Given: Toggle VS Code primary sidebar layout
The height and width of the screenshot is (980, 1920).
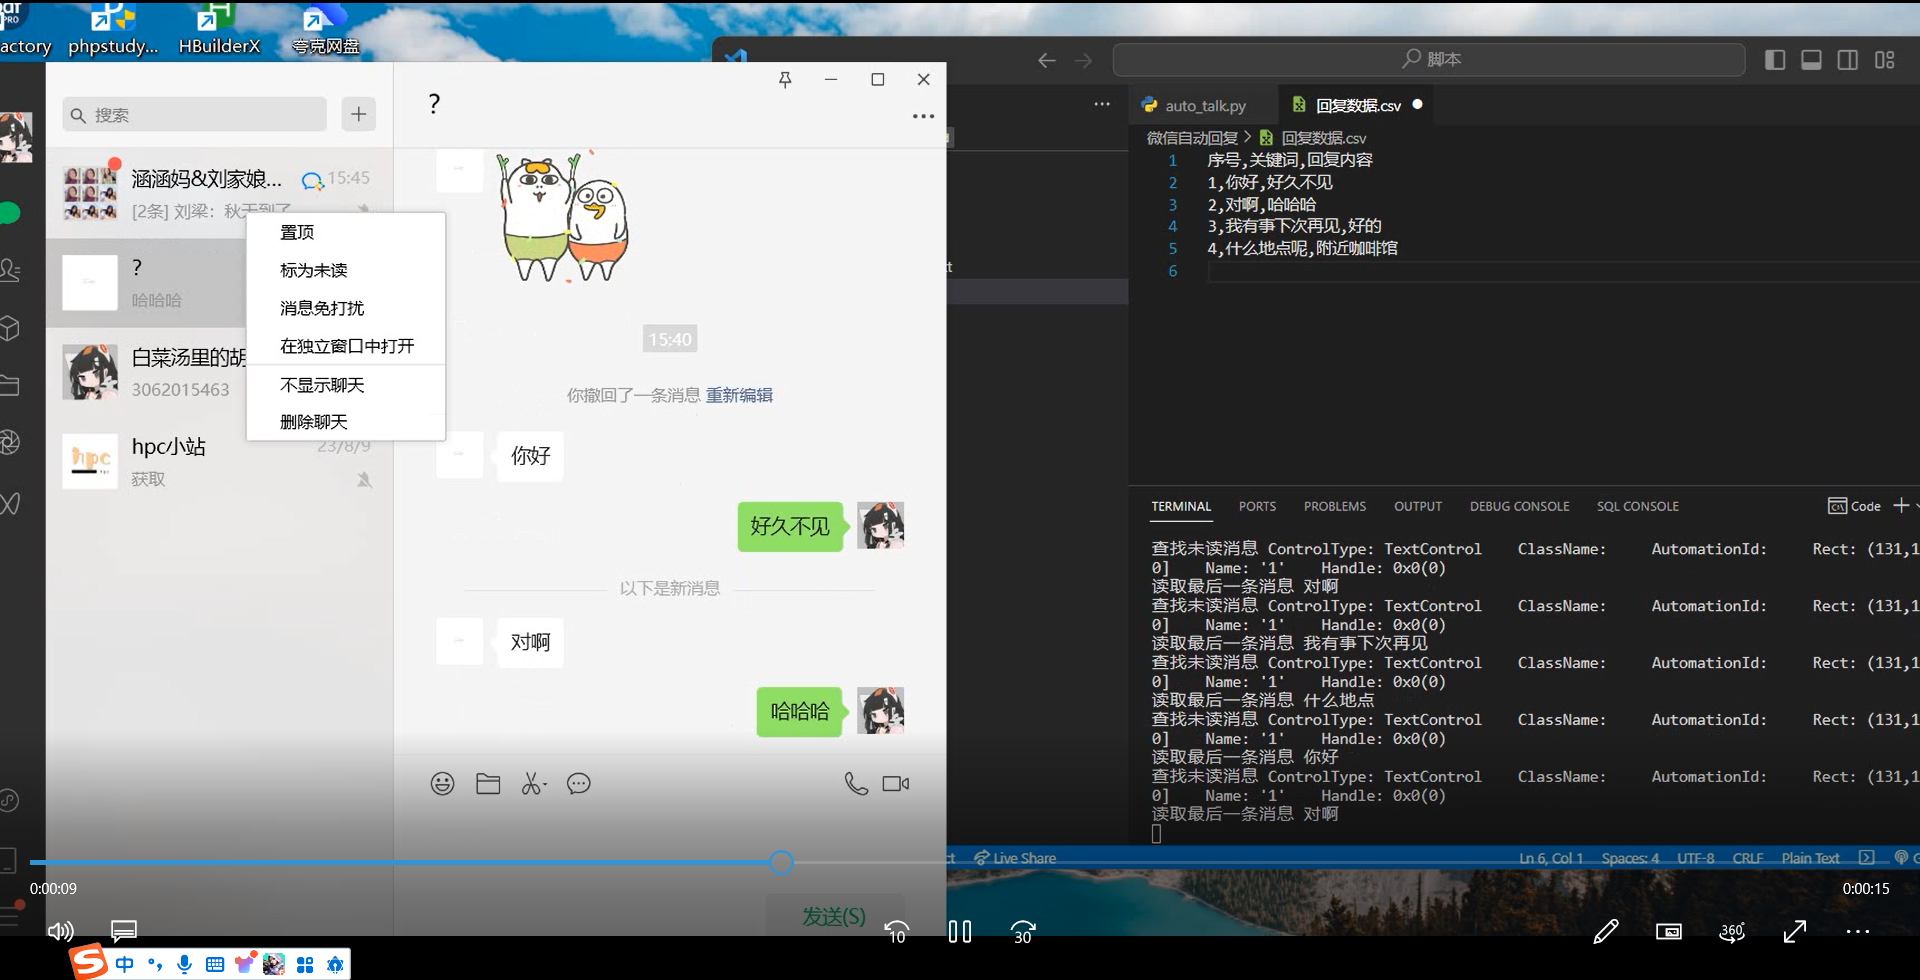Looking at the screenshot, I should pos(1775,60).
